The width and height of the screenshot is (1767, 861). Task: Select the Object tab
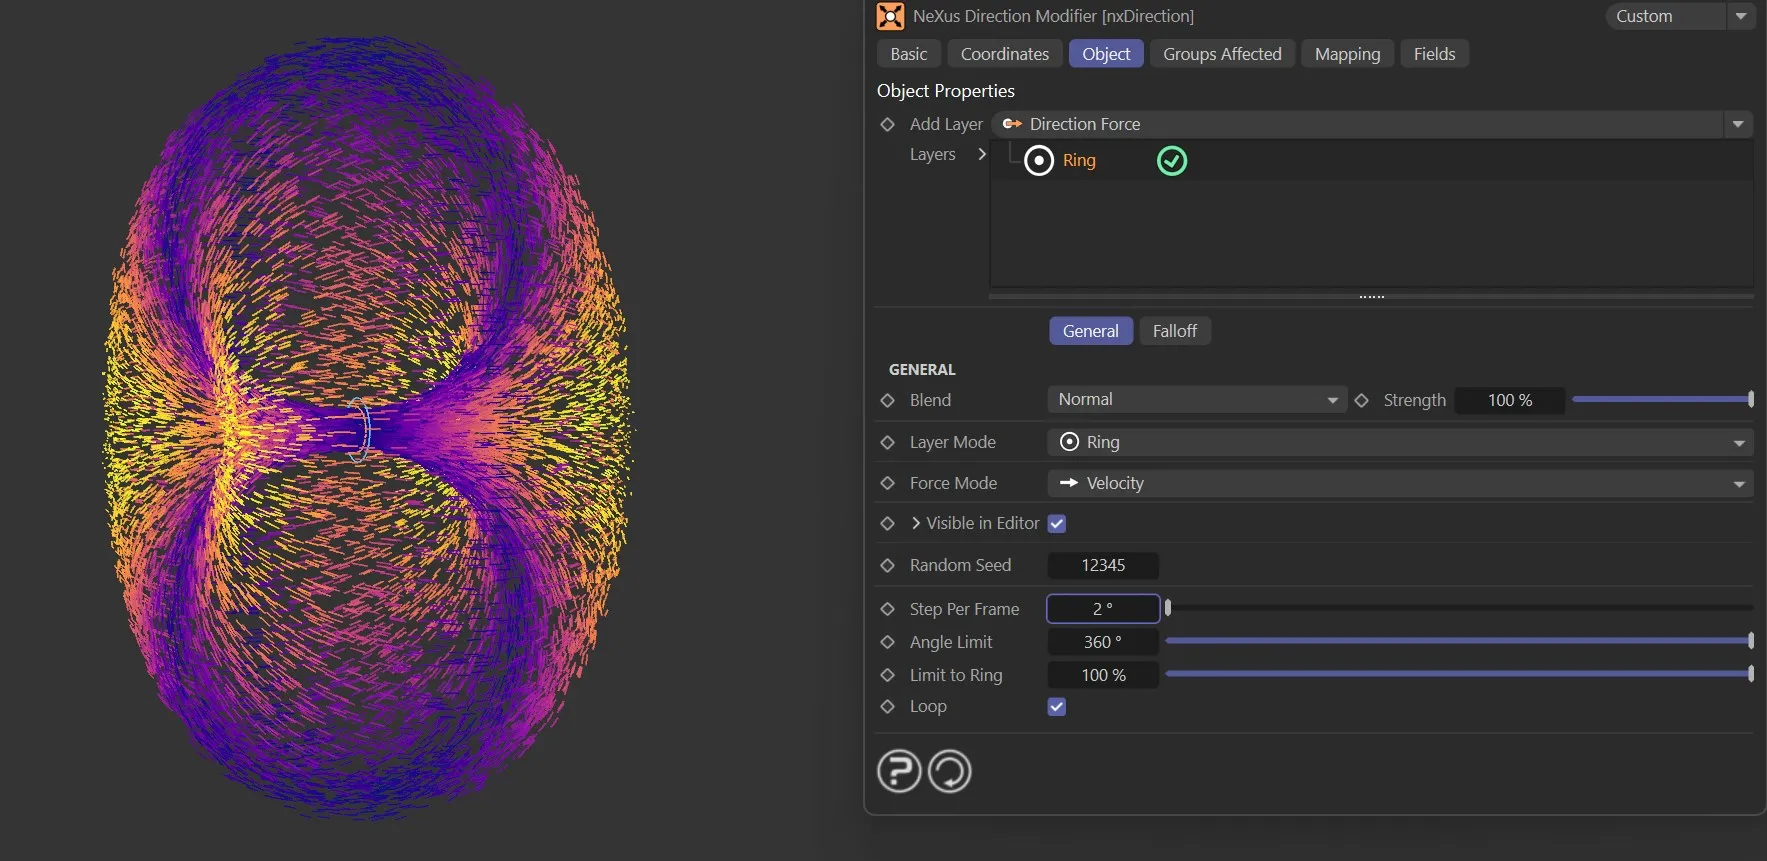tap(1106, 54)
